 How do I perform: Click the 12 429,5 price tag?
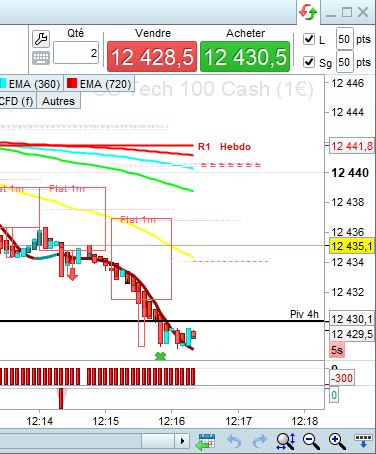[x=352, y=334]
